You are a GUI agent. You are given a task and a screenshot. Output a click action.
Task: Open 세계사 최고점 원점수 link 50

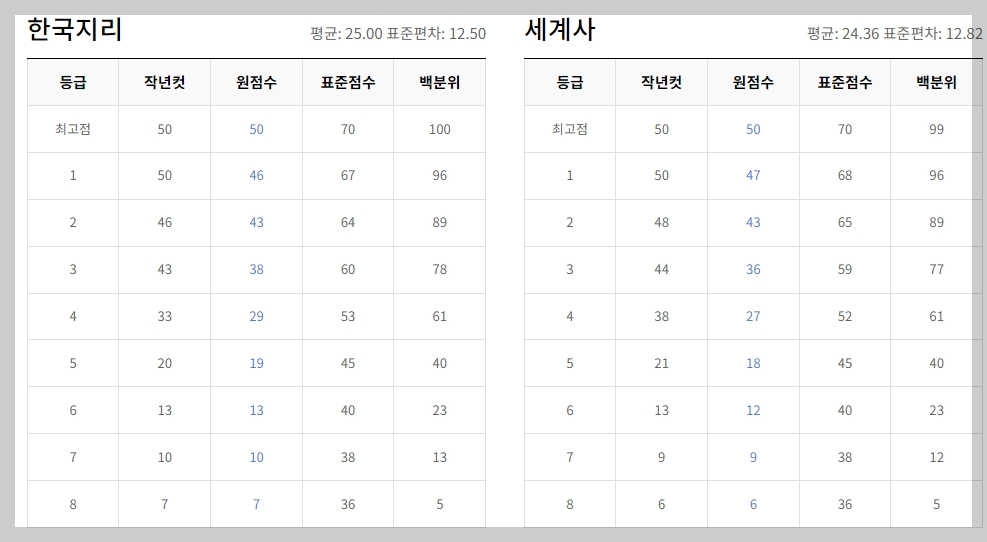753,129
